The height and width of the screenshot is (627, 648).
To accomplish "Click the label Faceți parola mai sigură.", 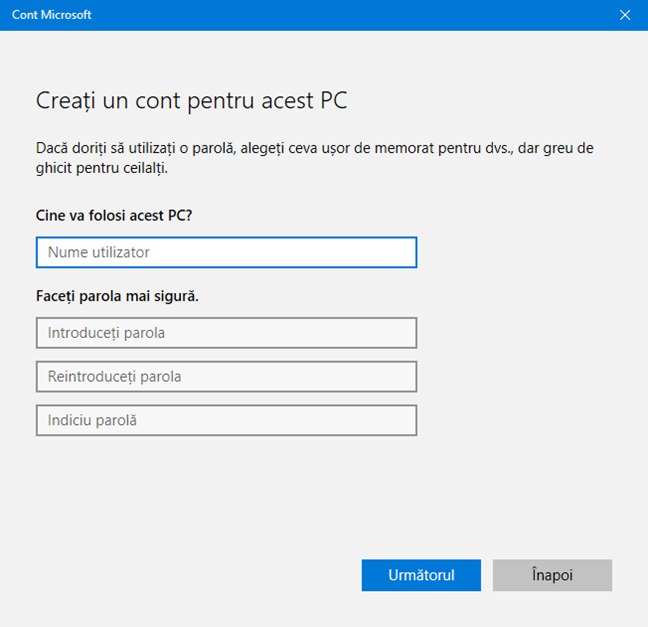I will click(x=117, y=296).
